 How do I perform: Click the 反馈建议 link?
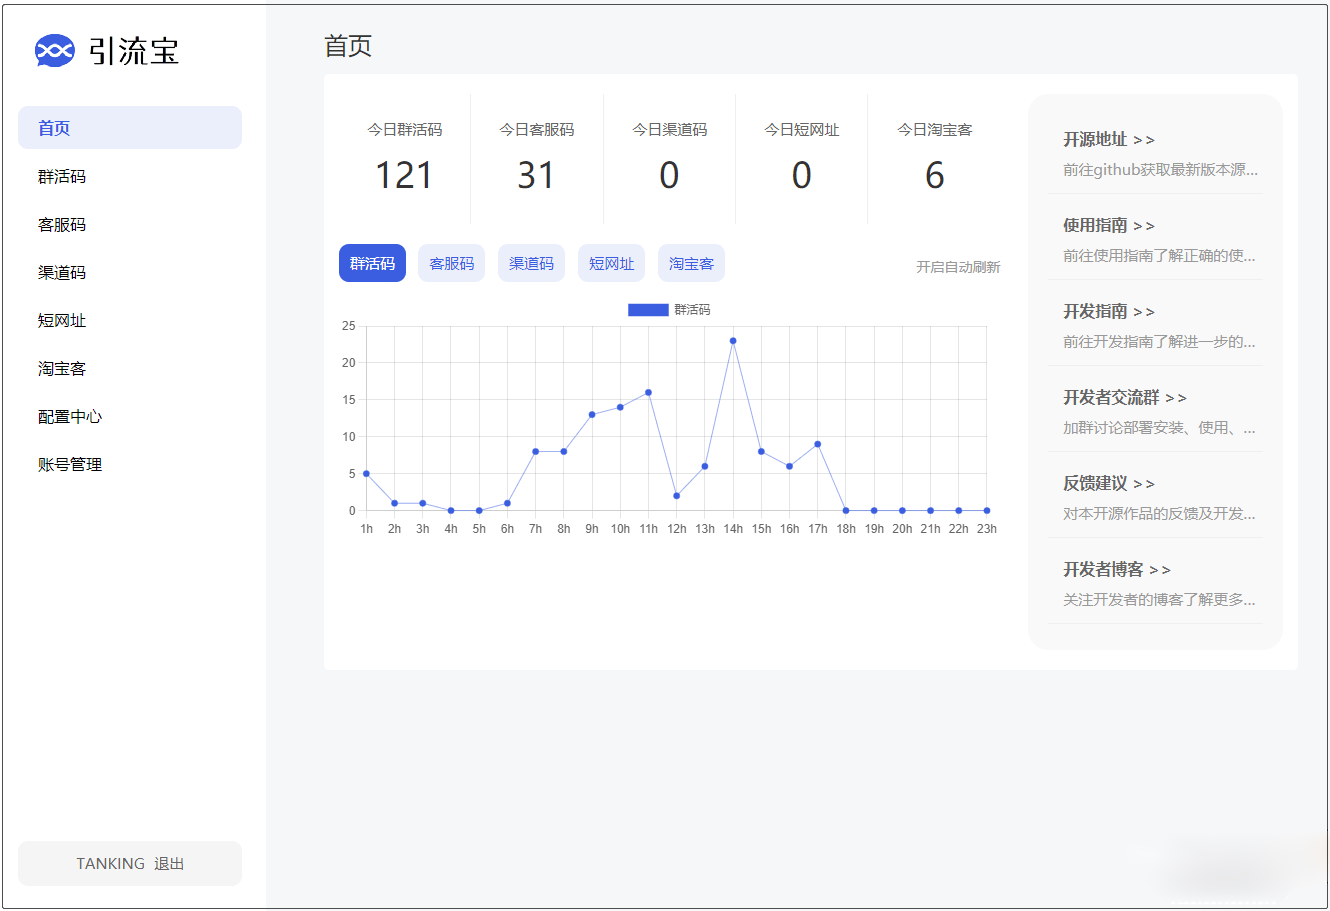pos(1108,484)
